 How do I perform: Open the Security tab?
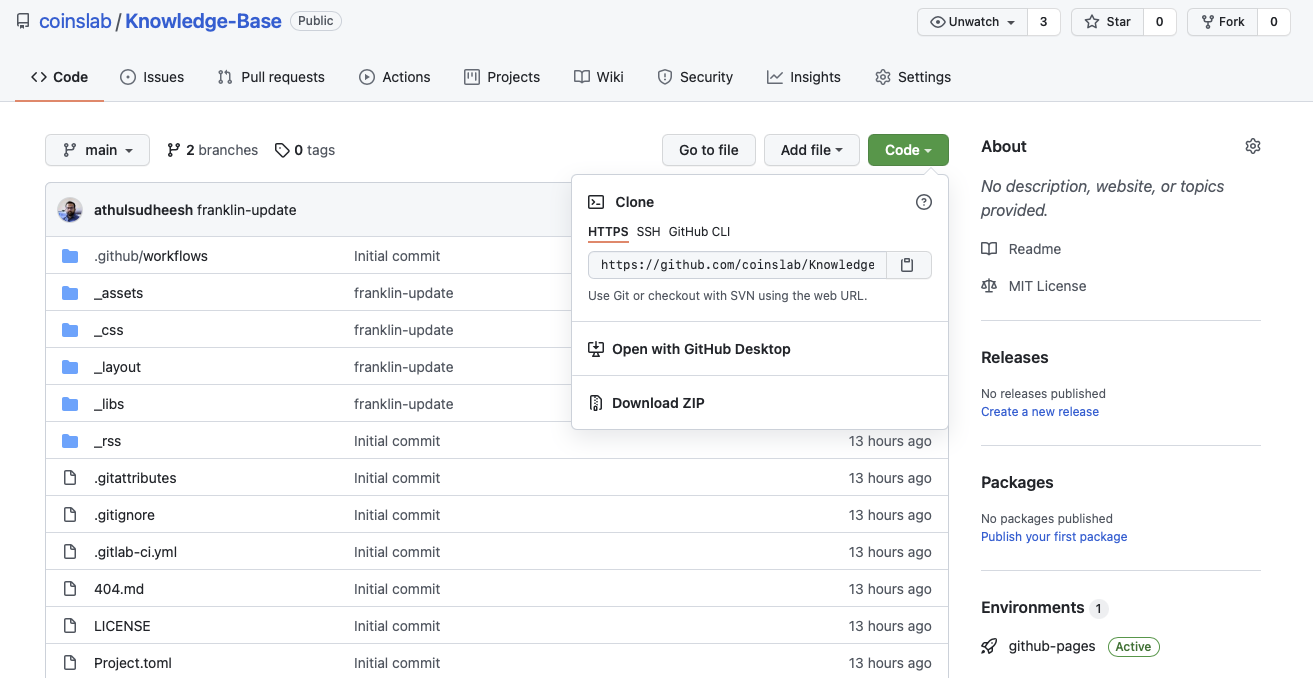click(x=695, y=77)
